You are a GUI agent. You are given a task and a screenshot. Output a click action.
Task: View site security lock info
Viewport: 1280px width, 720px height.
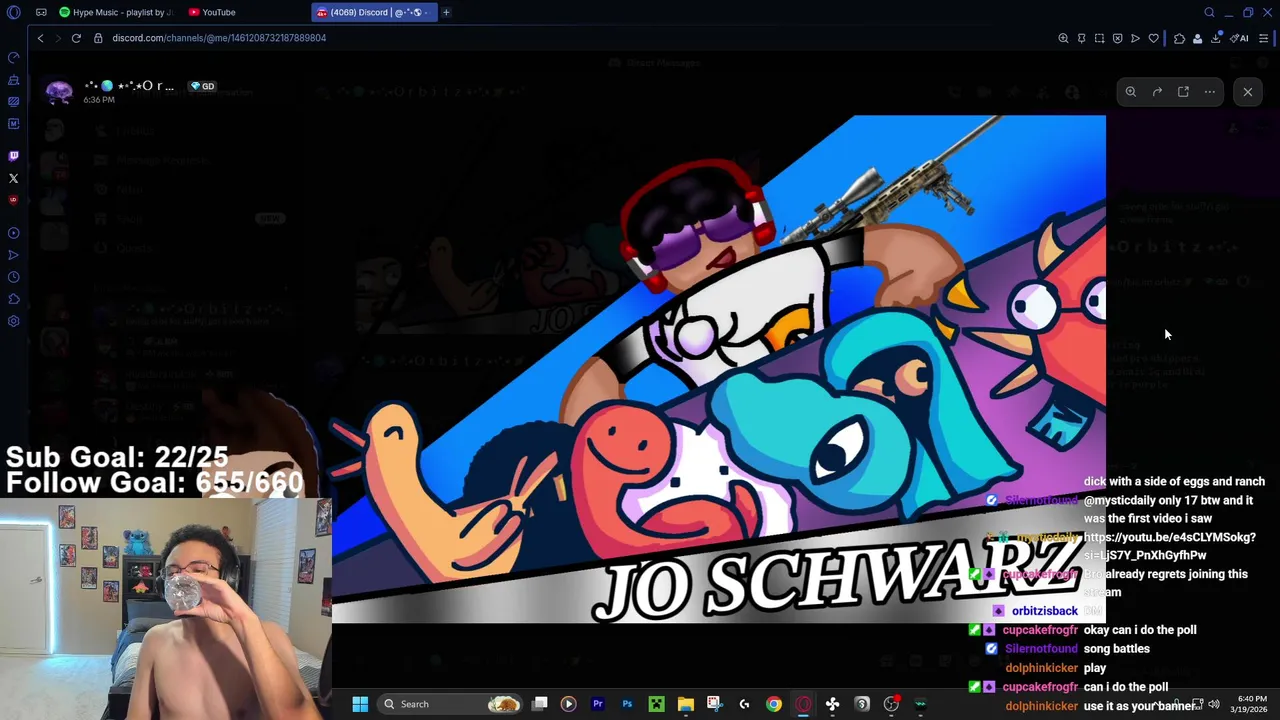[x=98, y=38]
